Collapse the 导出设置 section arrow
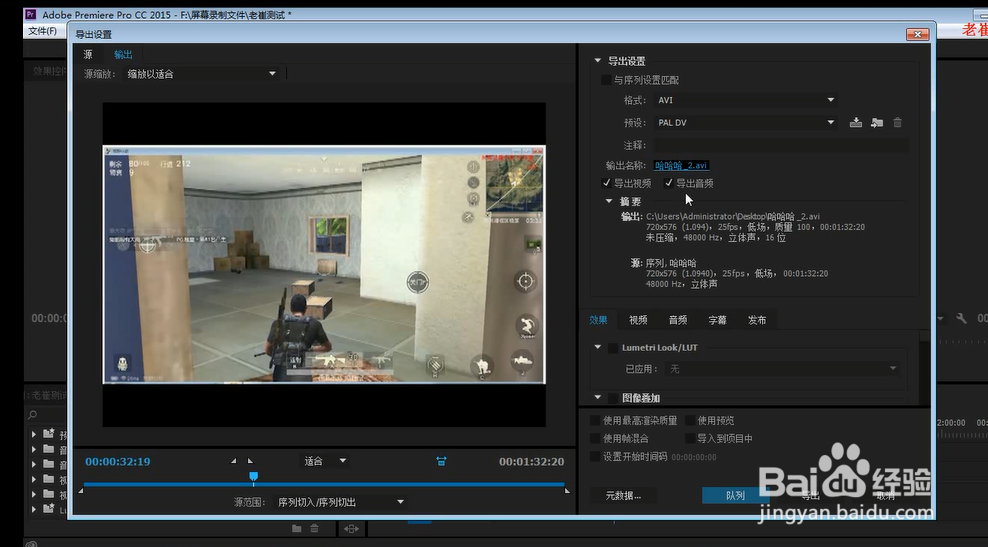The height and width of the screenshot is (547, 988). [597, 60]
